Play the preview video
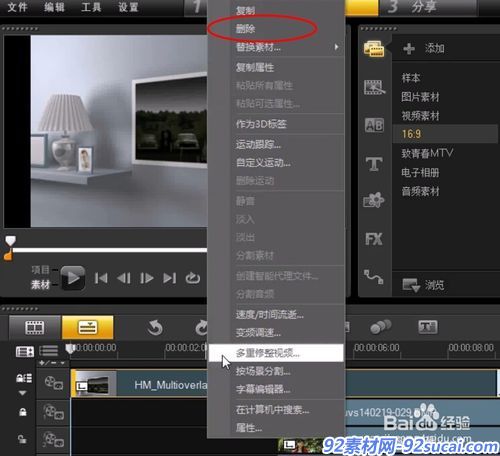500x456 pixels. pyautogui.click(x=73, y=278)
